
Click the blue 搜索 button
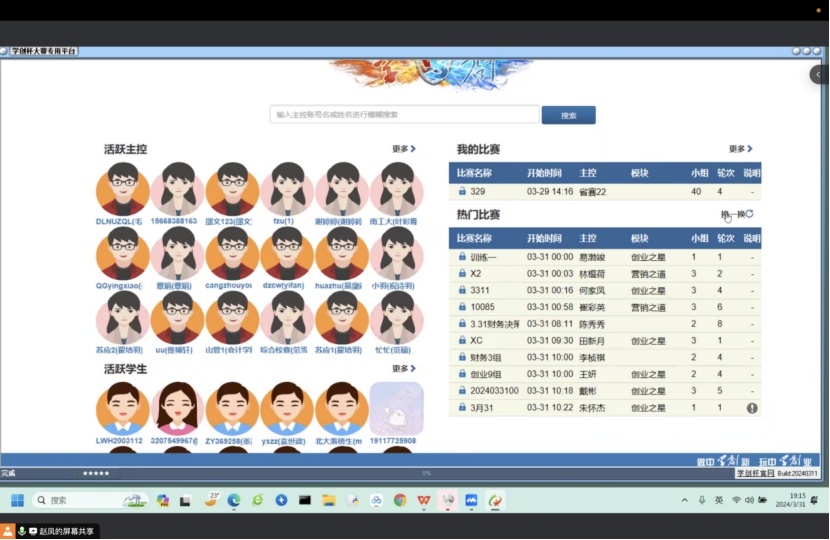coord(568,115)
